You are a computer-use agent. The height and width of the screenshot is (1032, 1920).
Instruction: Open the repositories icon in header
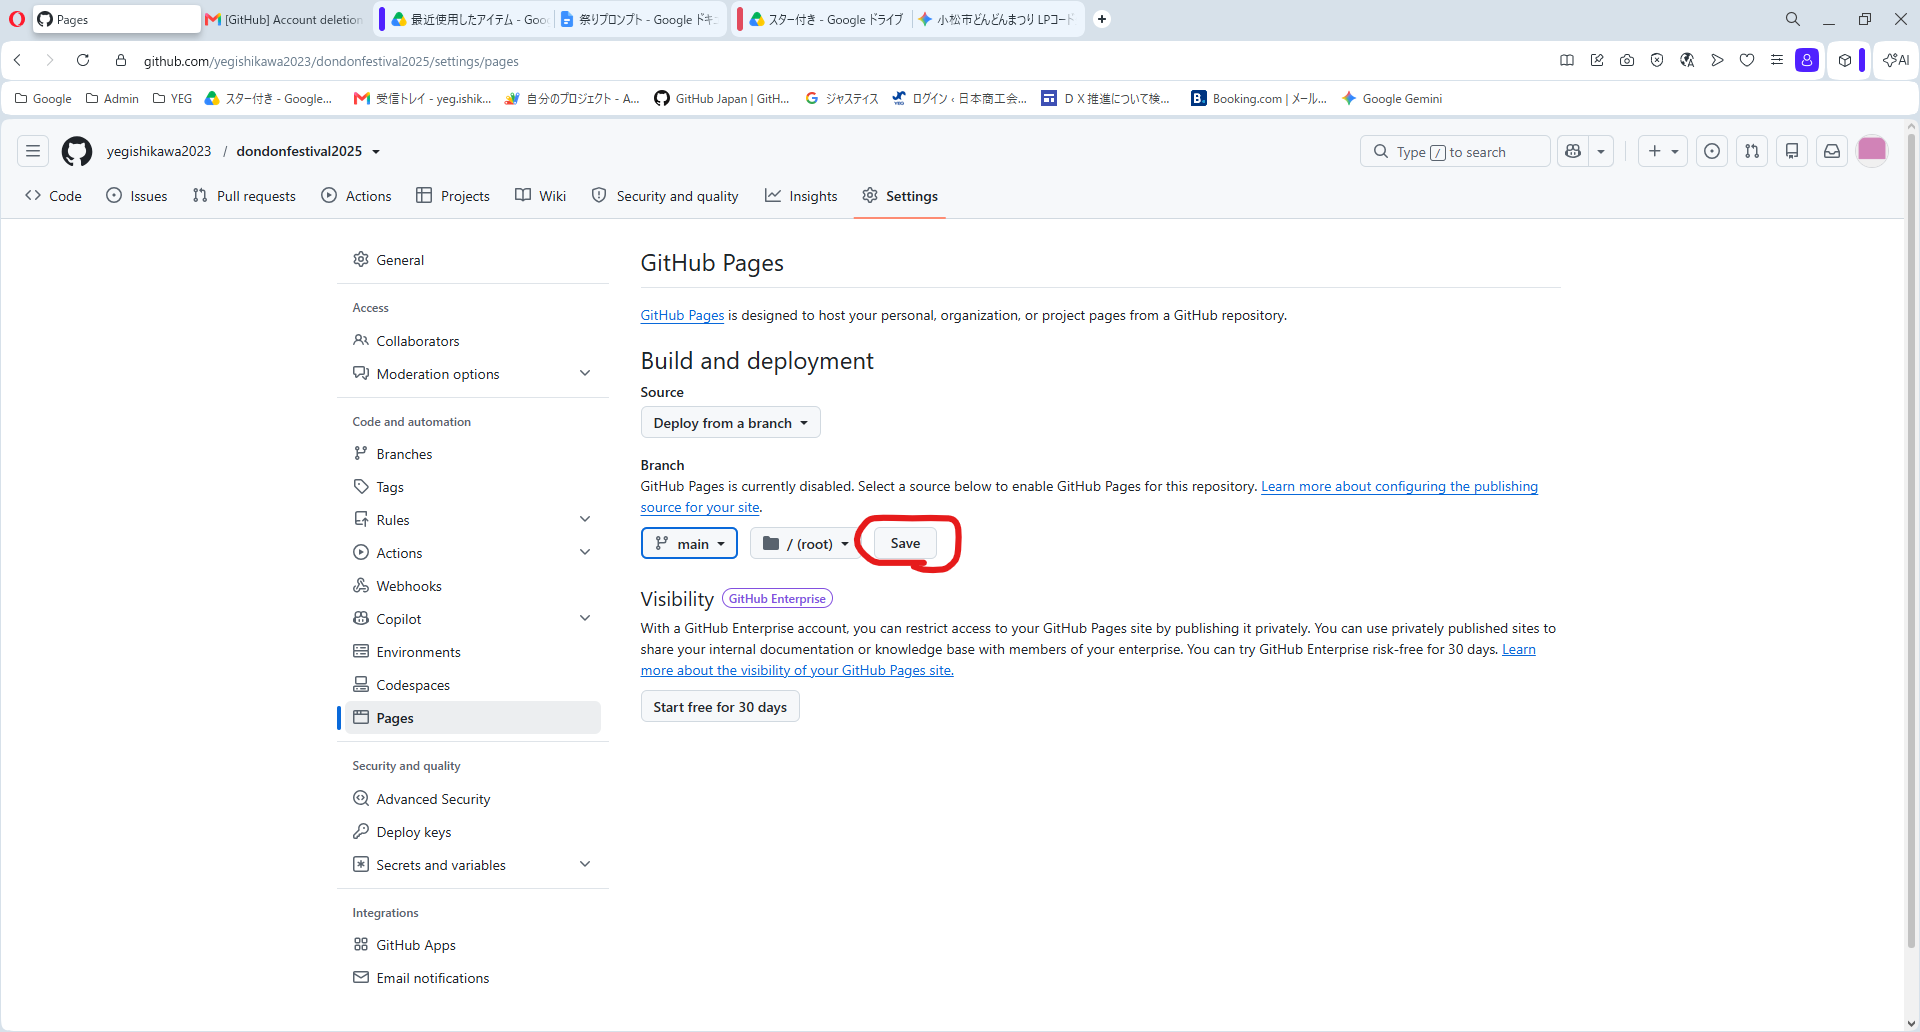(1792, 151)
